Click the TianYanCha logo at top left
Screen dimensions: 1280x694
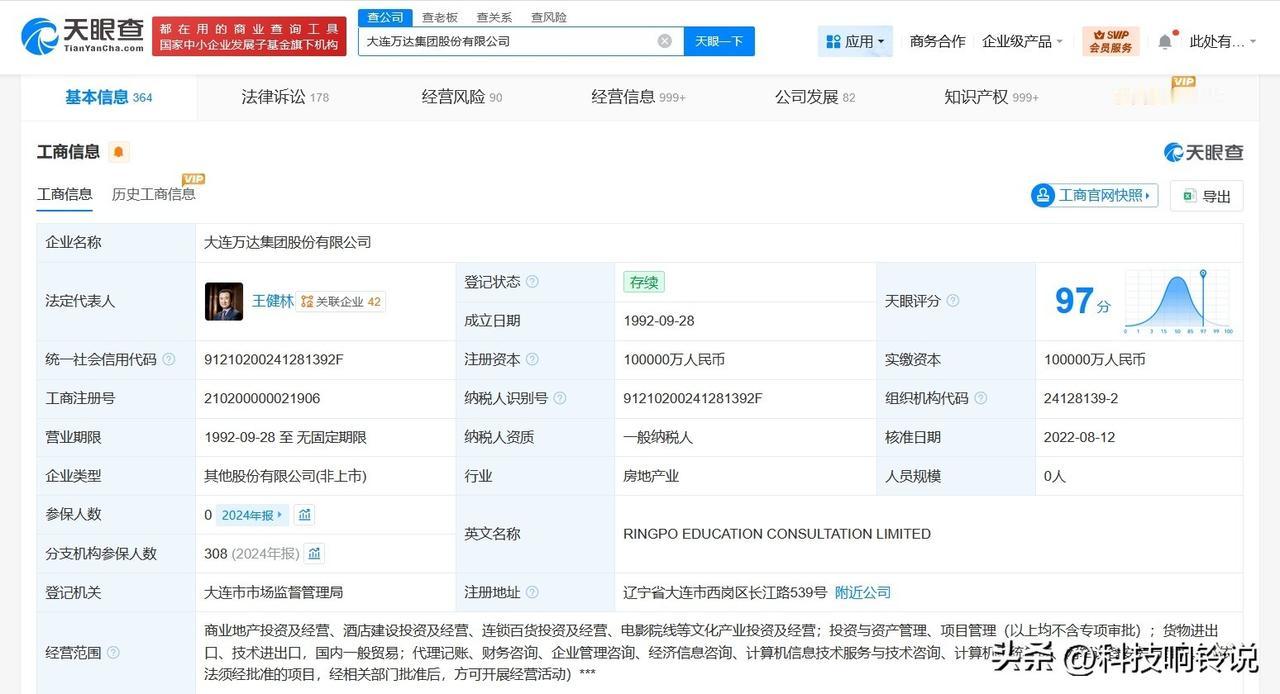[x=82, y=36]
